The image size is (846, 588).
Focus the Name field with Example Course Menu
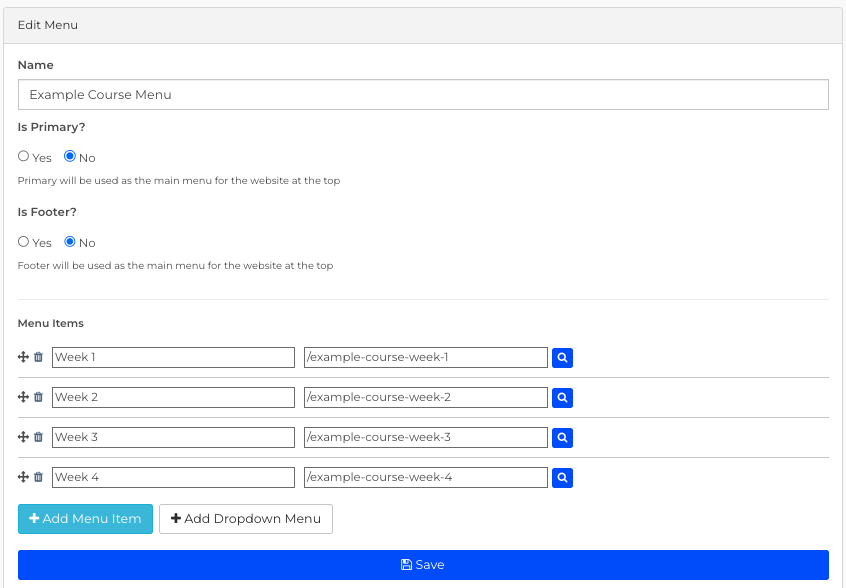pyautogui.click(x=423, y=94)
